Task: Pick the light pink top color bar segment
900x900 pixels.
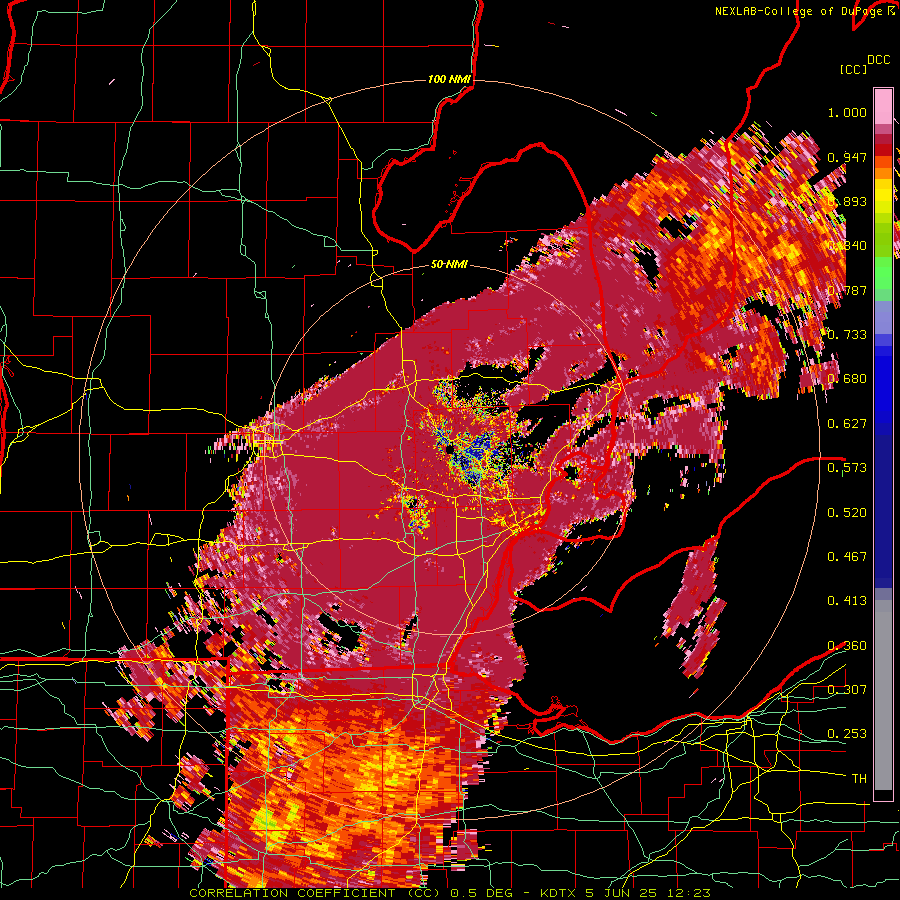Action: point(883,106)
